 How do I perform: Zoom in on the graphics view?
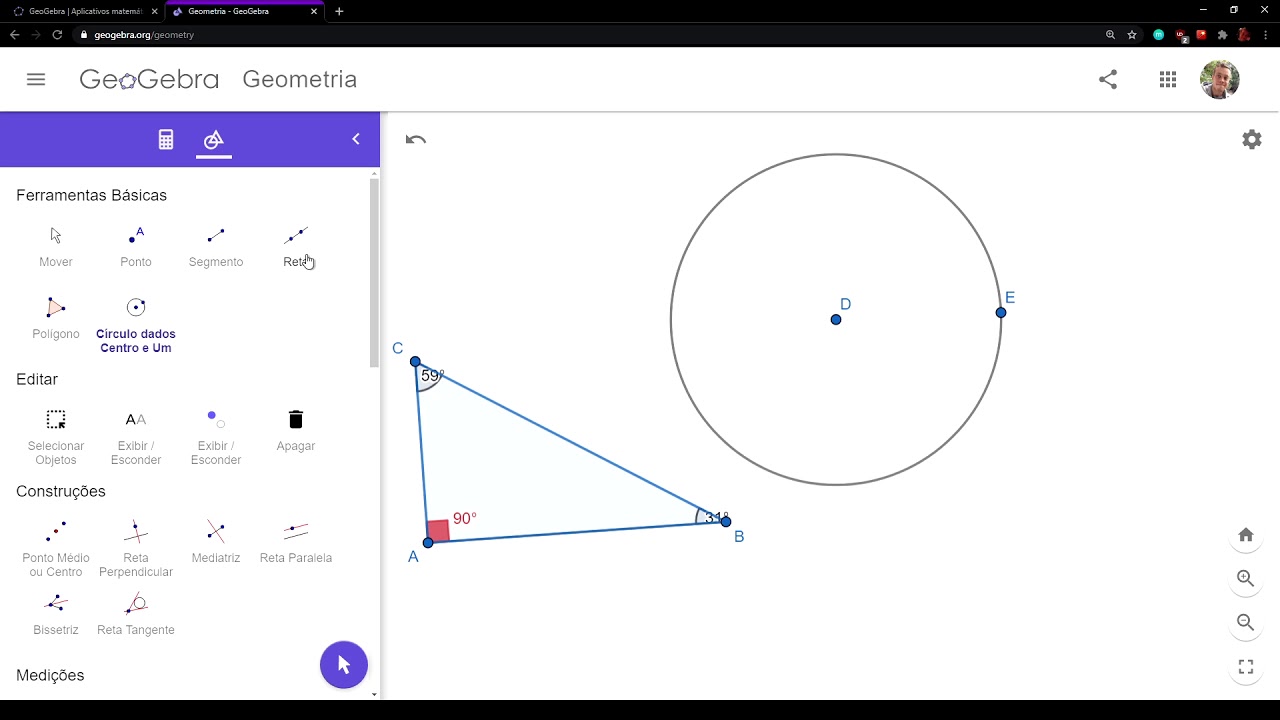tap(1246, 579)
